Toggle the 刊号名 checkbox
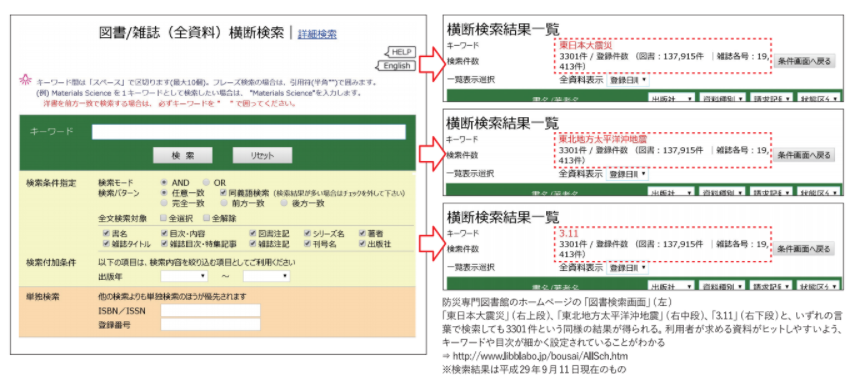The width and height of the screenshot is (867, 387). (307, 243)
